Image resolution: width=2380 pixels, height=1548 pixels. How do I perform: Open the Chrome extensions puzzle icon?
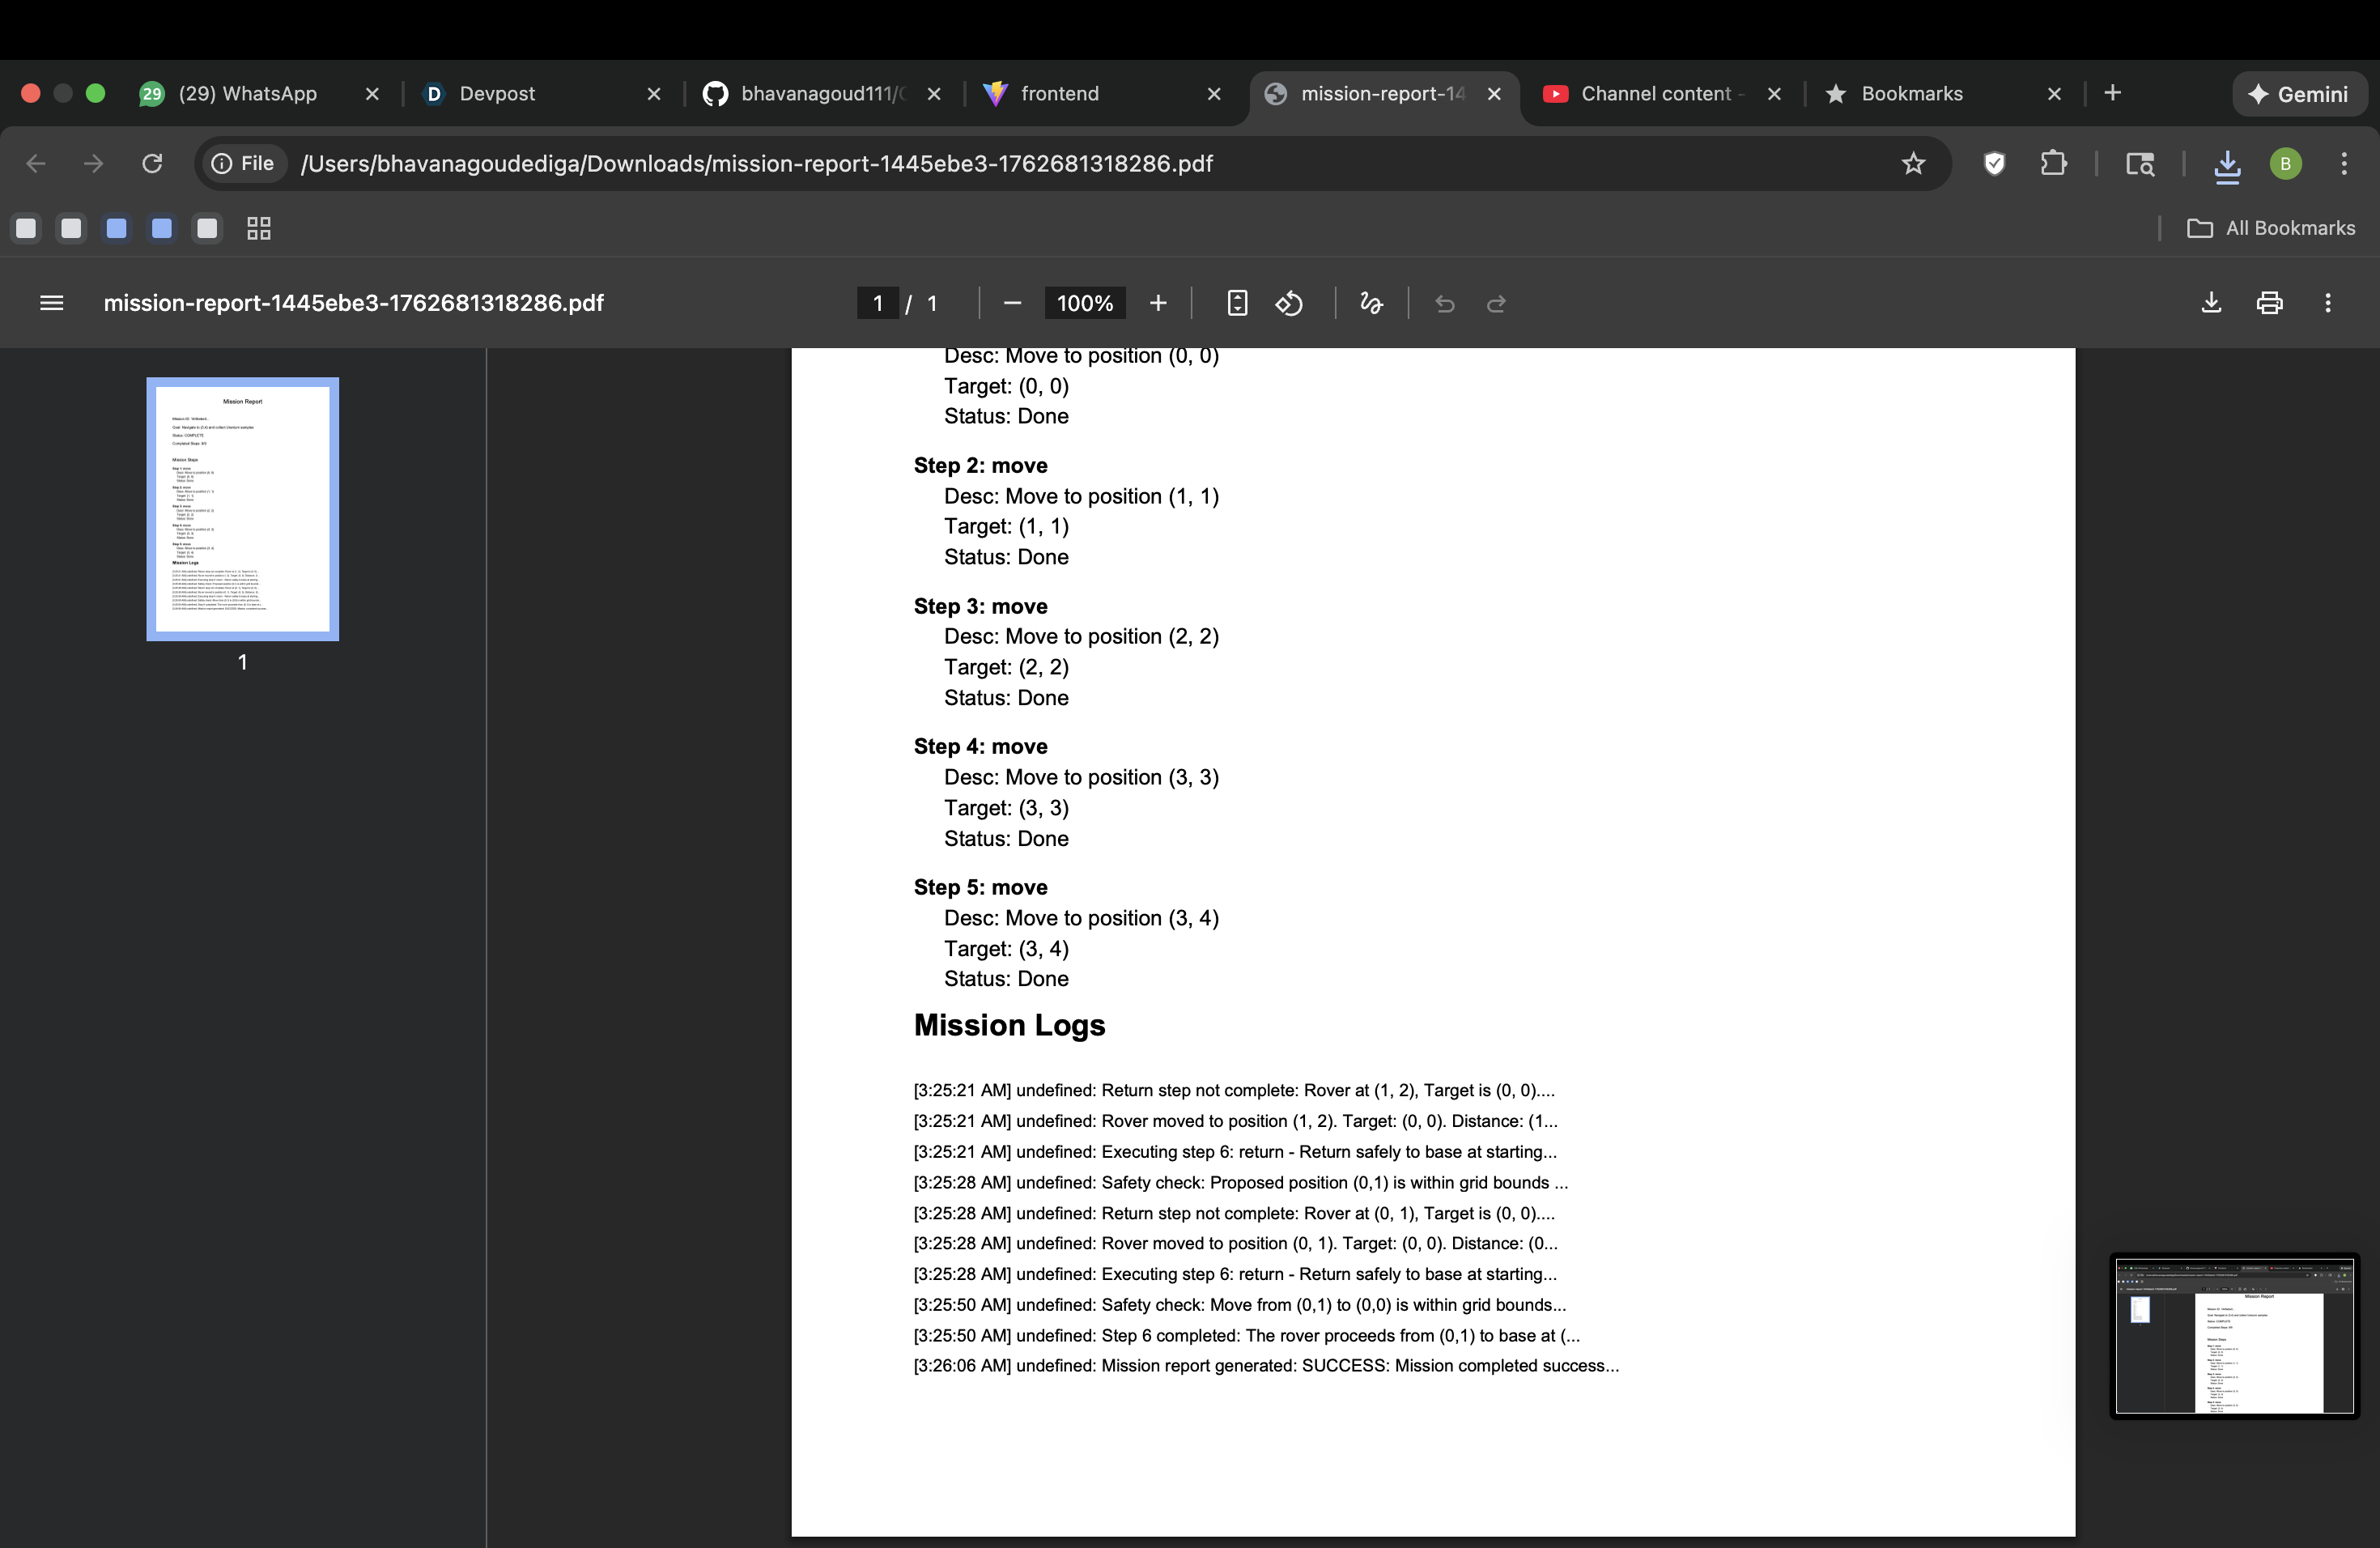[2053, 163]
